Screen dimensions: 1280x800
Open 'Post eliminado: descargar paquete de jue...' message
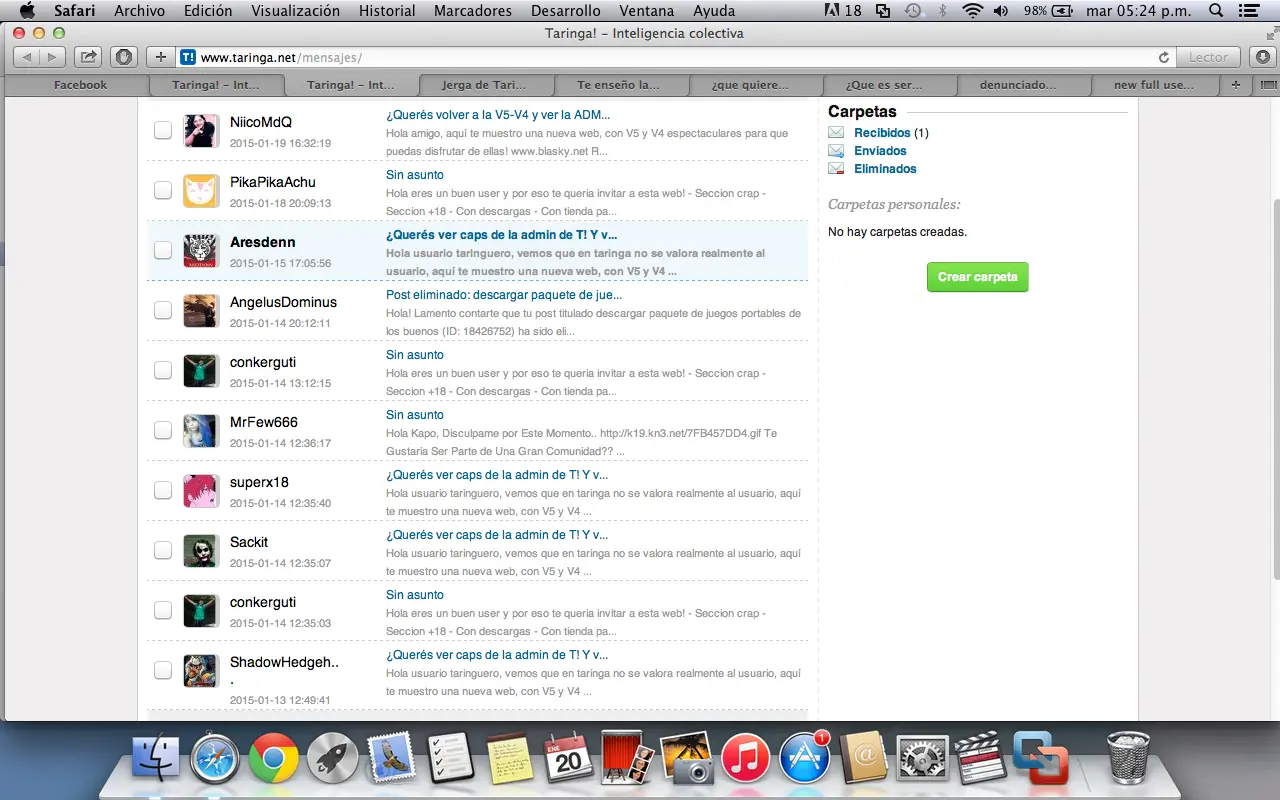[504, 295]
